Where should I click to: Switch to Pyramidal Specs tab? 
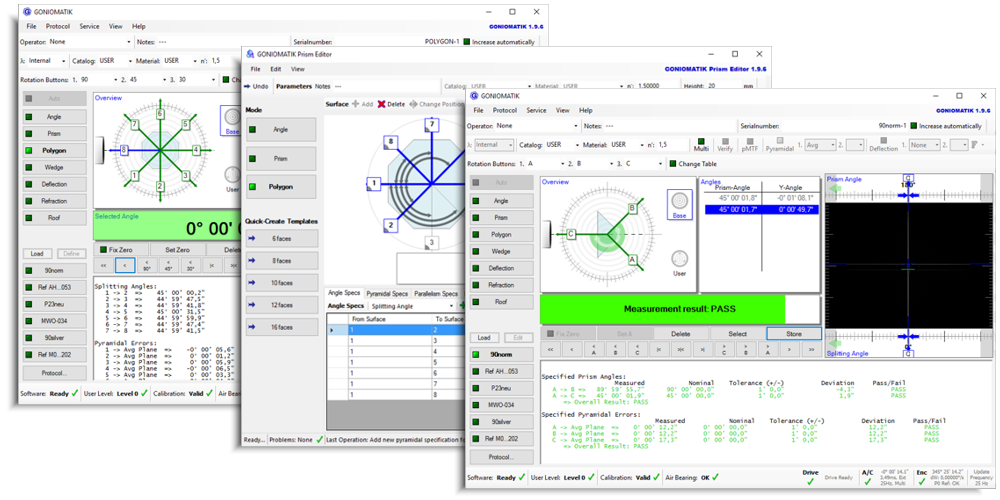point(386,293)
